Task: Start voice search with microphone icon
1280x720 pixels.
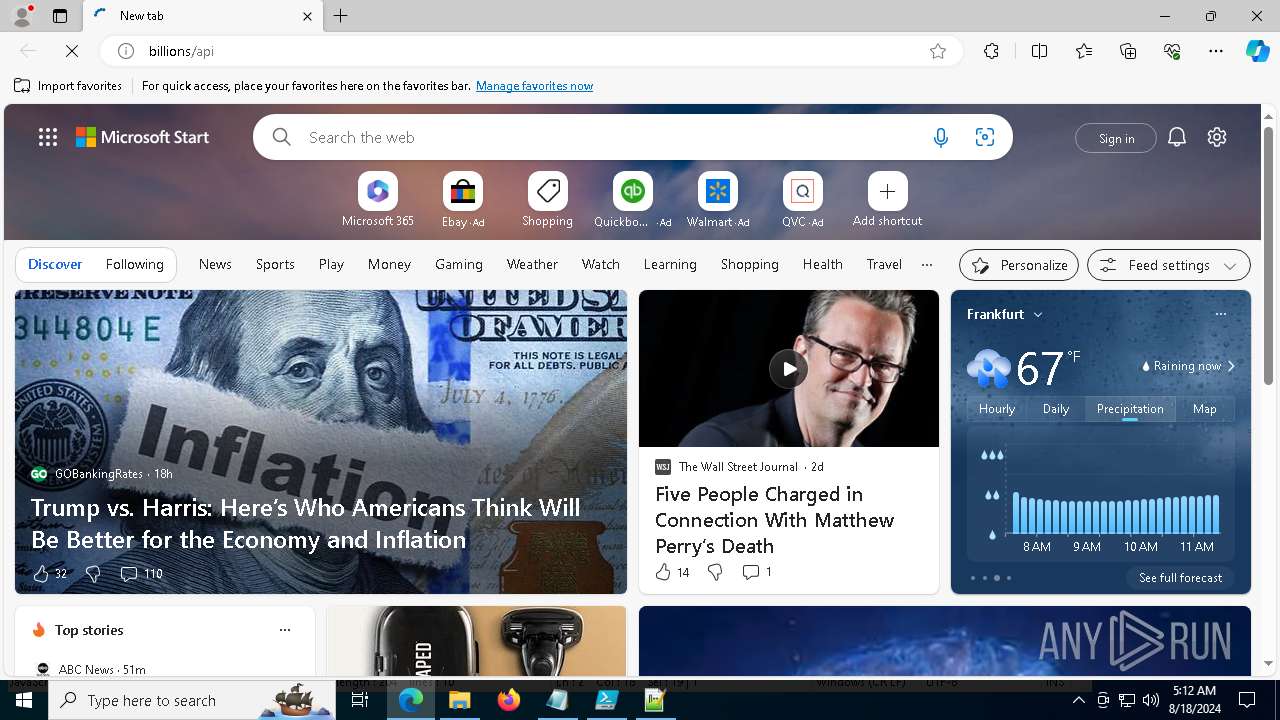Action: point(940,137)
